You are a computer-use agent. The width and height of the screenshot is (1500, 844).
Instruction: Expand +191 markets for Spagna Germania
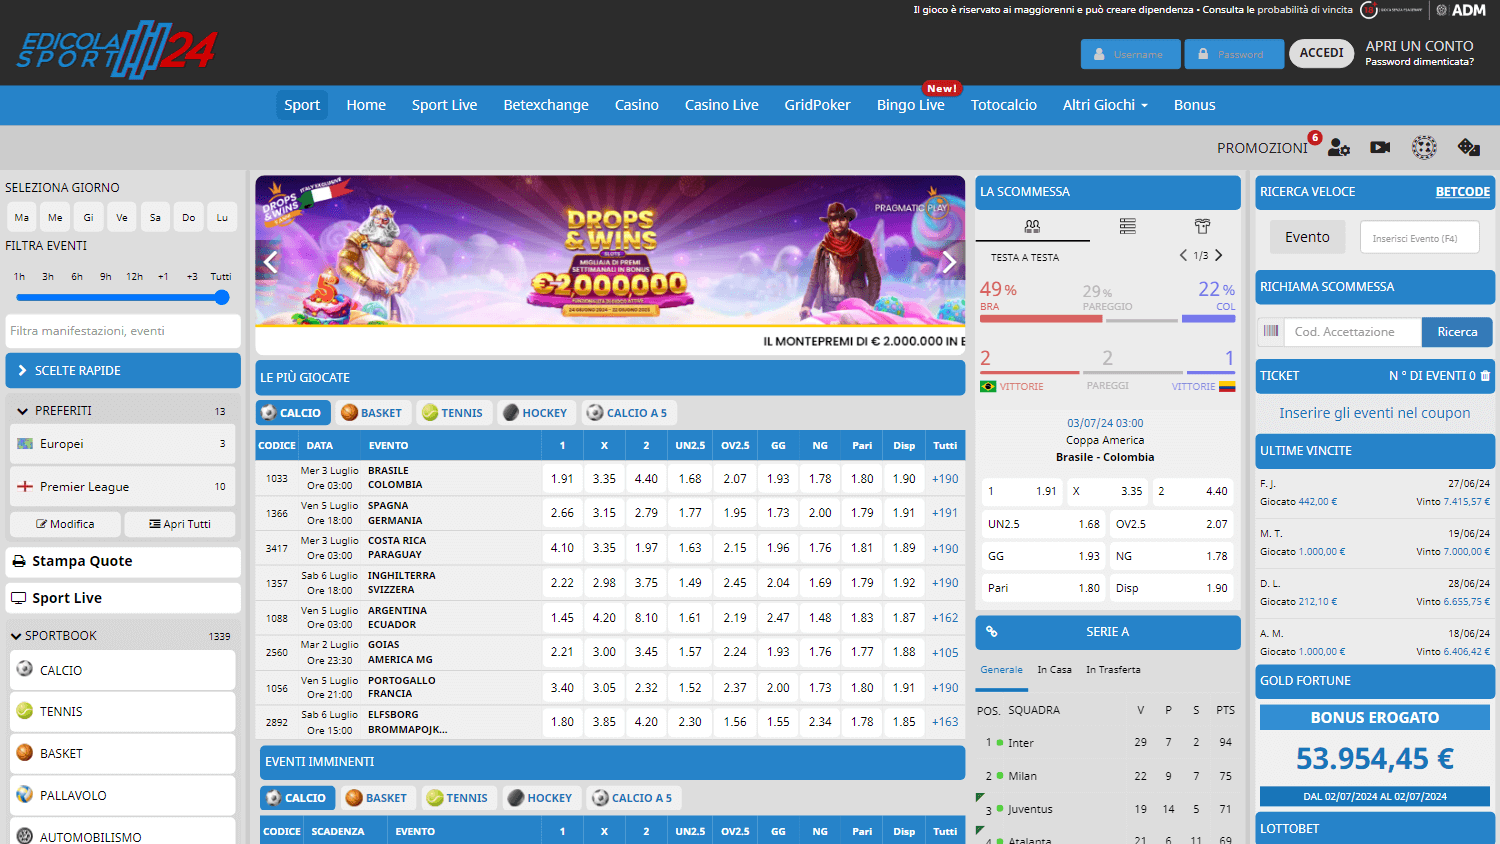[x=945, y=513]
